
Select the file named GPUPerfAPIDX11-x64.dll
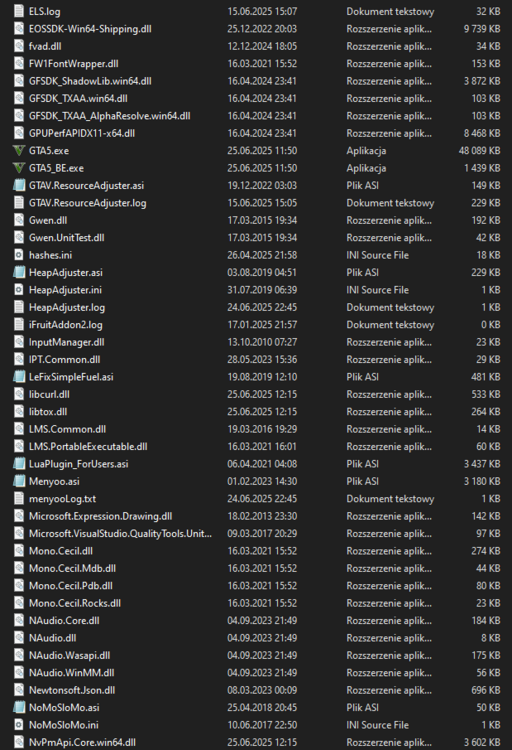82,133
